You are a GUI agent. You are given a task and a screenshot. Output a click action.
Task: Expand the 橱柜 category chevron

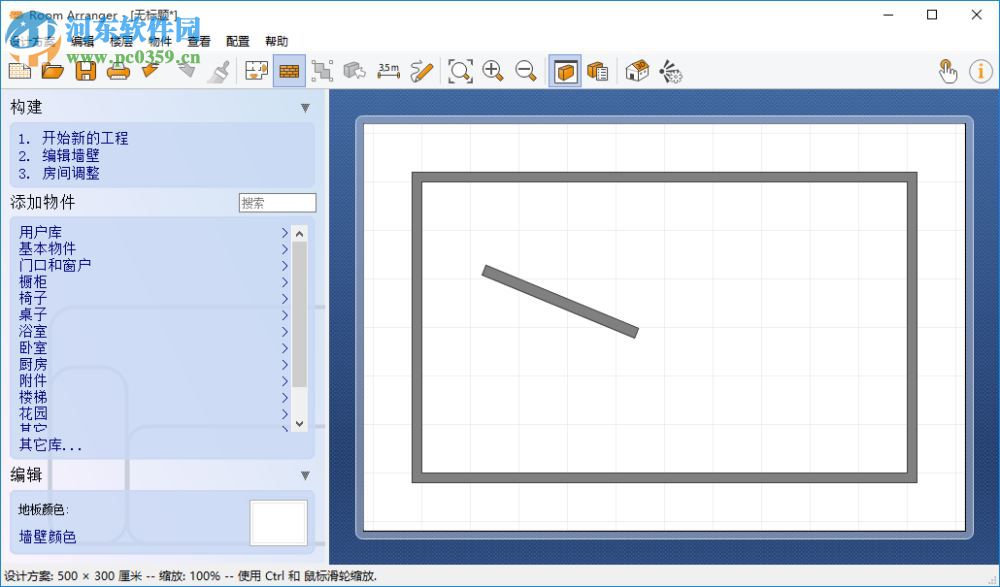284,282
